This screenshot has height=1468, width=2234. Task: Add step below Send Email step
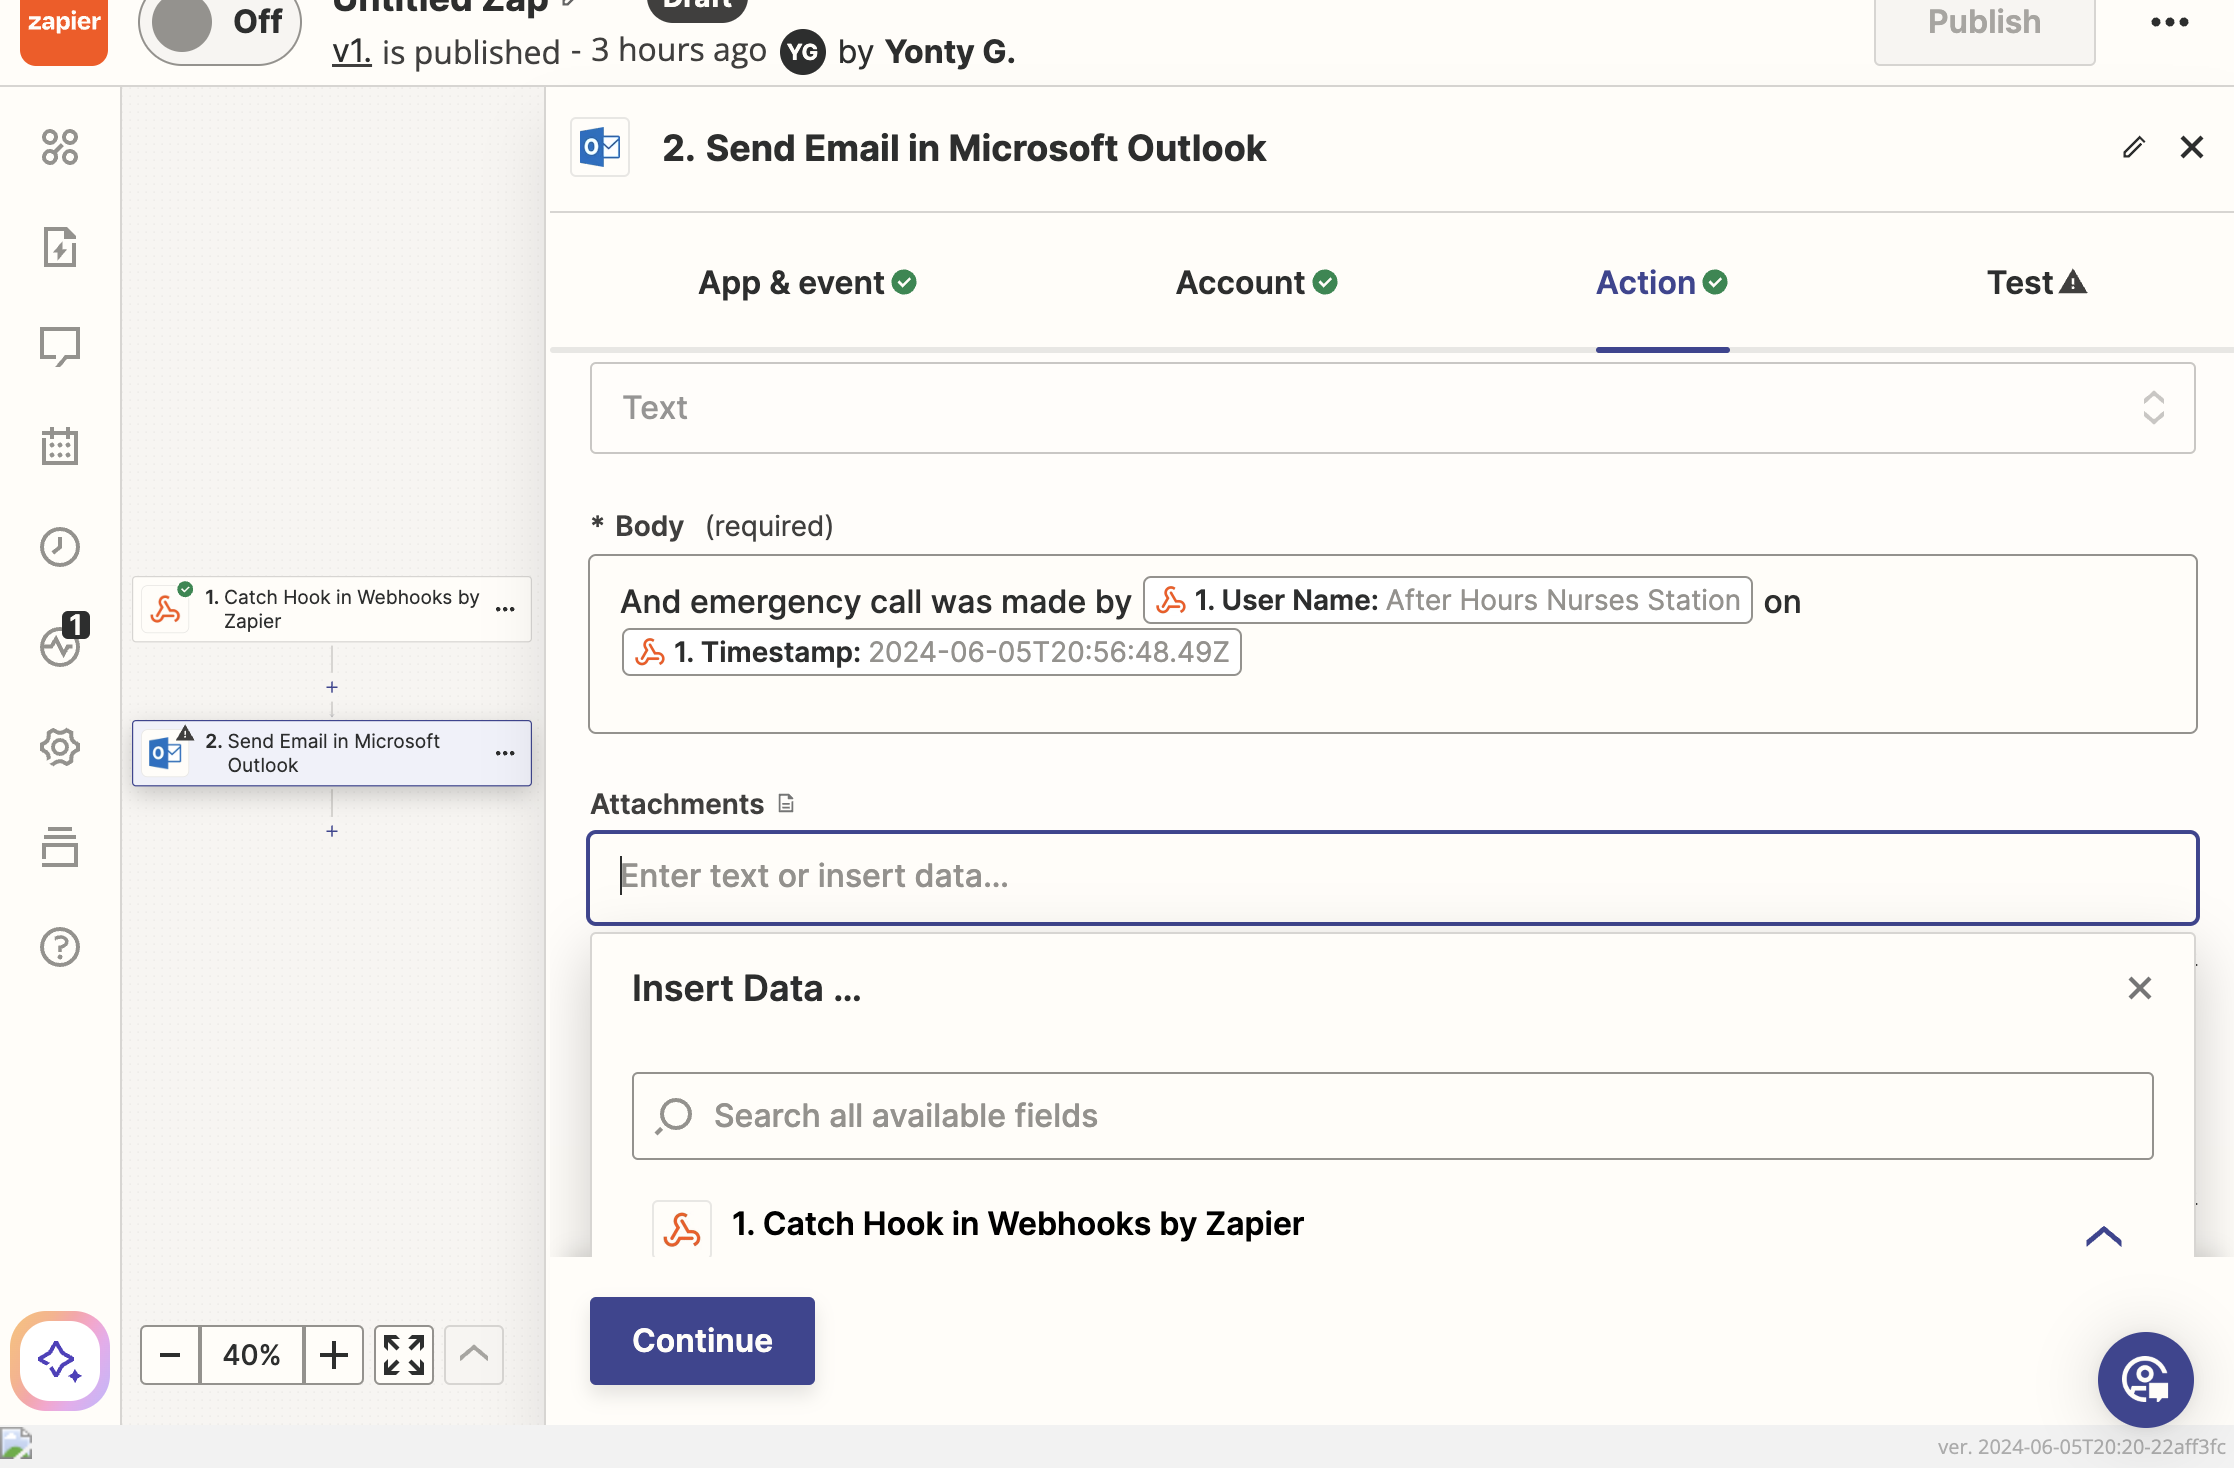point(332,831)
